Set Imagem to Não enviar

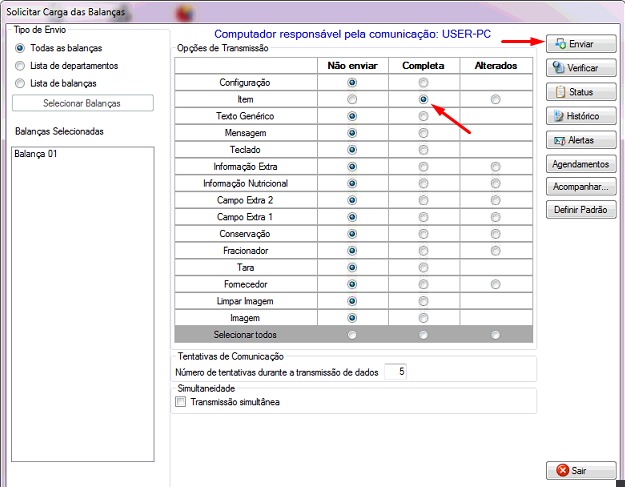[x=352, y=318]
